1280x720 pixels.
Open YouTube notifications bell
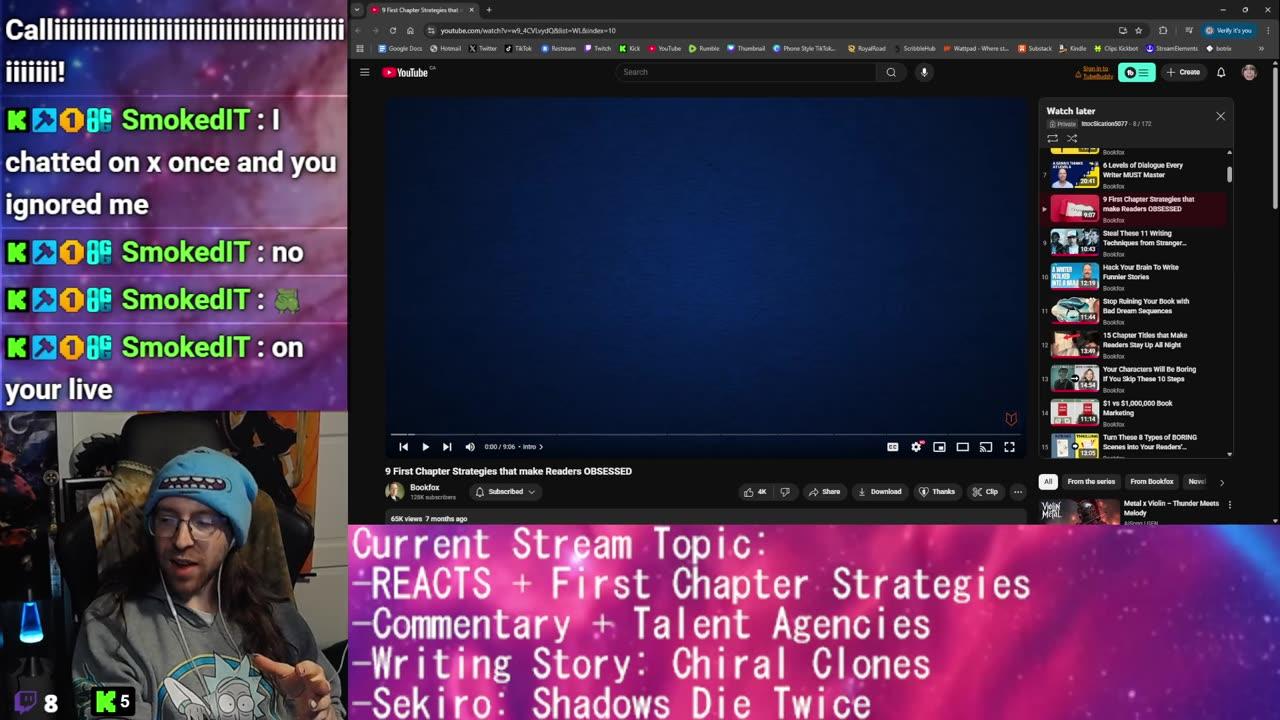(1221, 72)
